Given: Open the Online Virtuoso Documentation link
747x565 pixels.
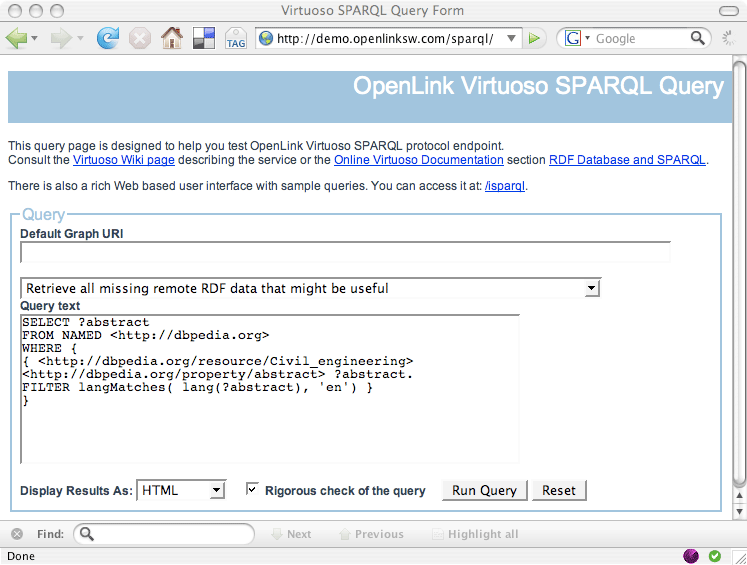Looking at the screenshot, I should click(x=418, y=159).
